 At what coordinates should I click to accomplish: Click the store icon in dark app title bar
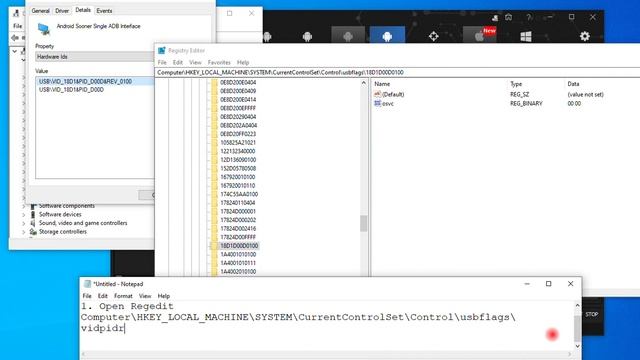click(x=509, y=18)
